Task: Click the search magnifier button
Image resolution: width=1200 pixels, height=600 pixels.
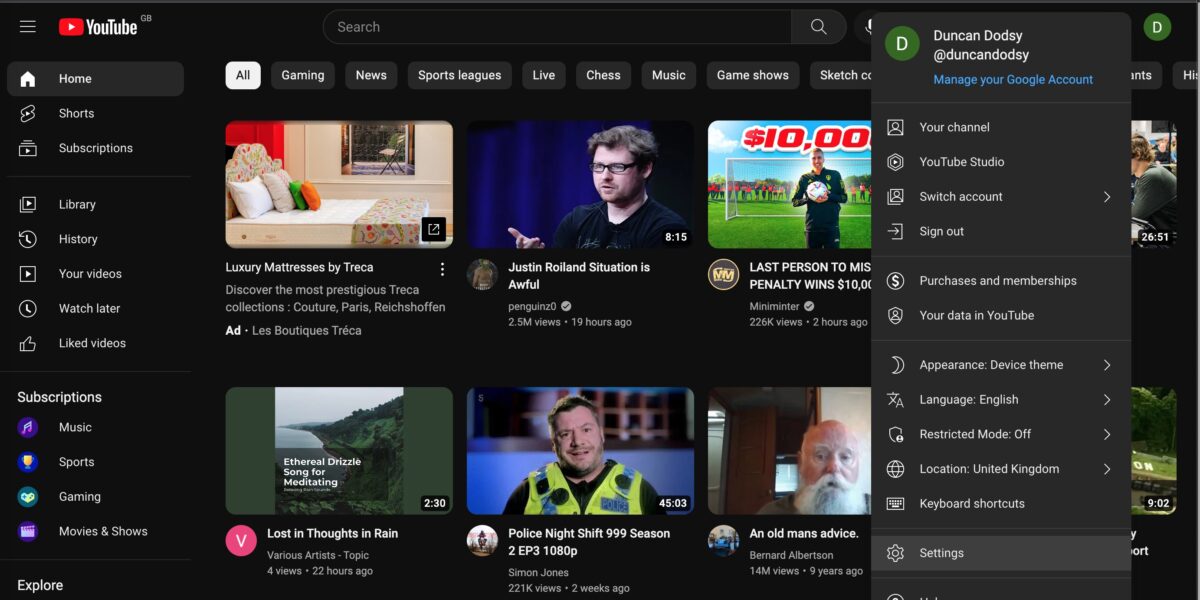Action: pyautogui.click(x=819, y=27)
